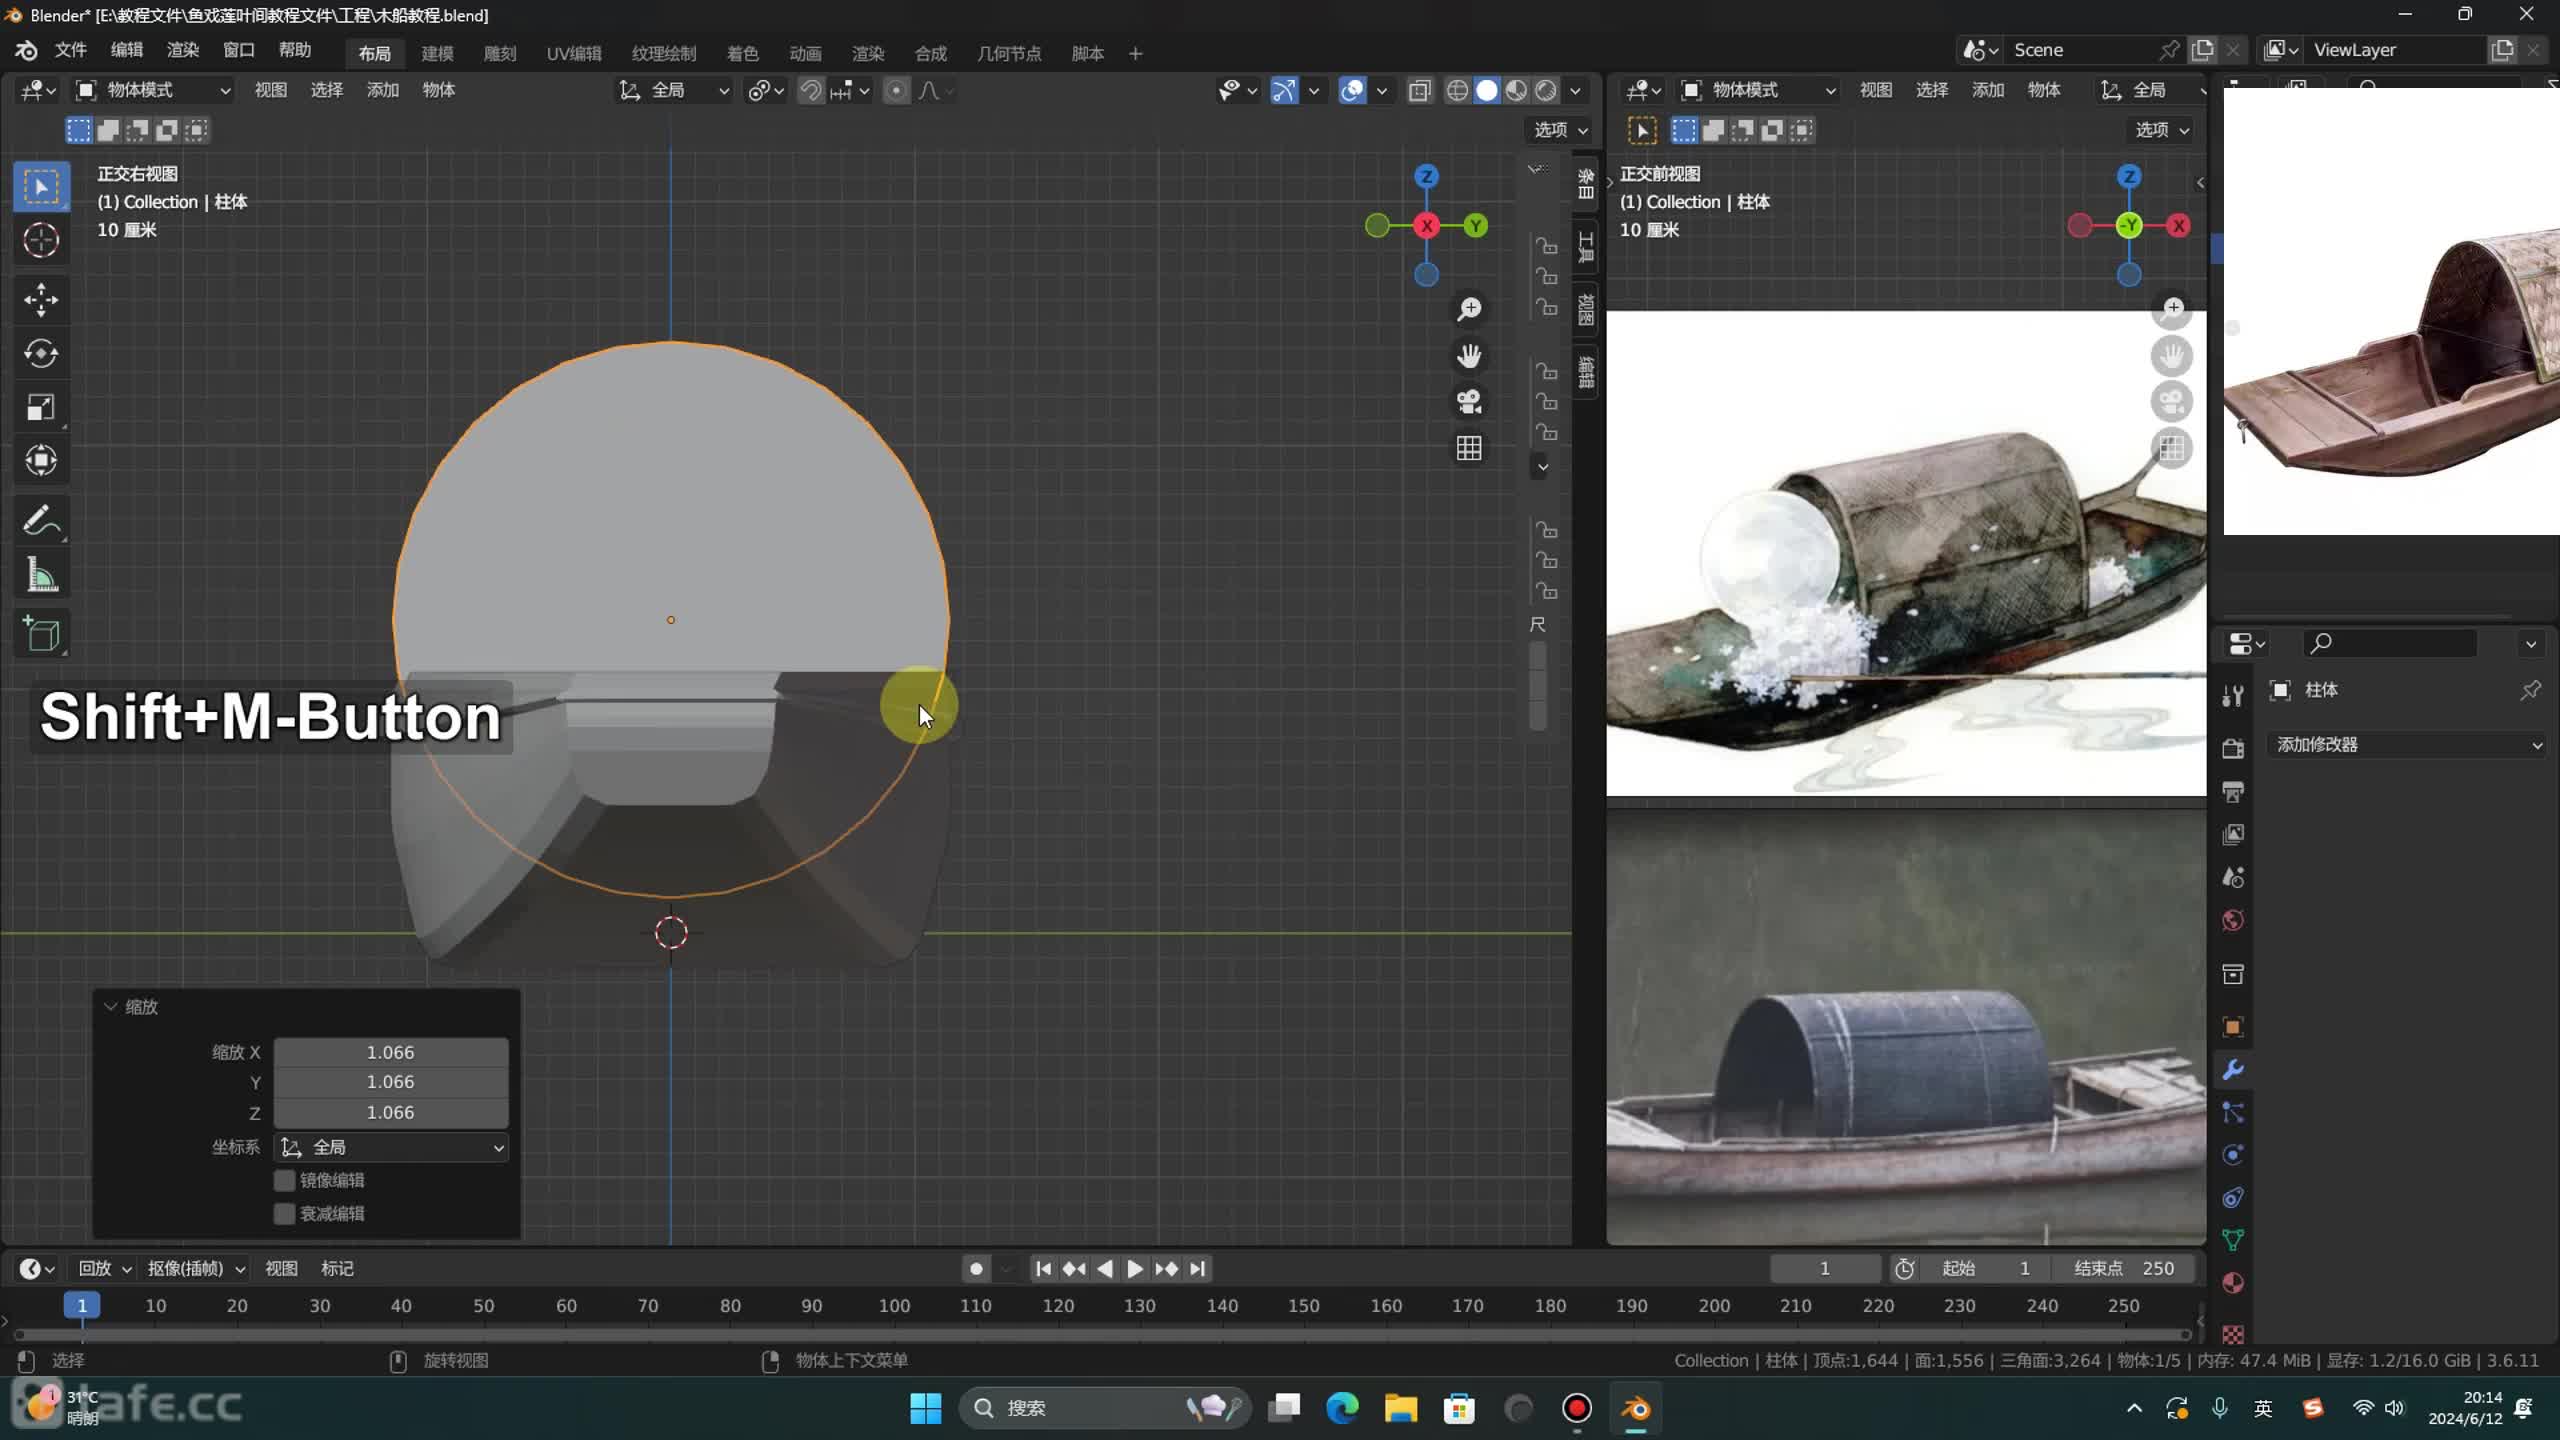This screenshot has height=1440, width=2560.
Task: Open the 编辑 menu
Action: 127,50
